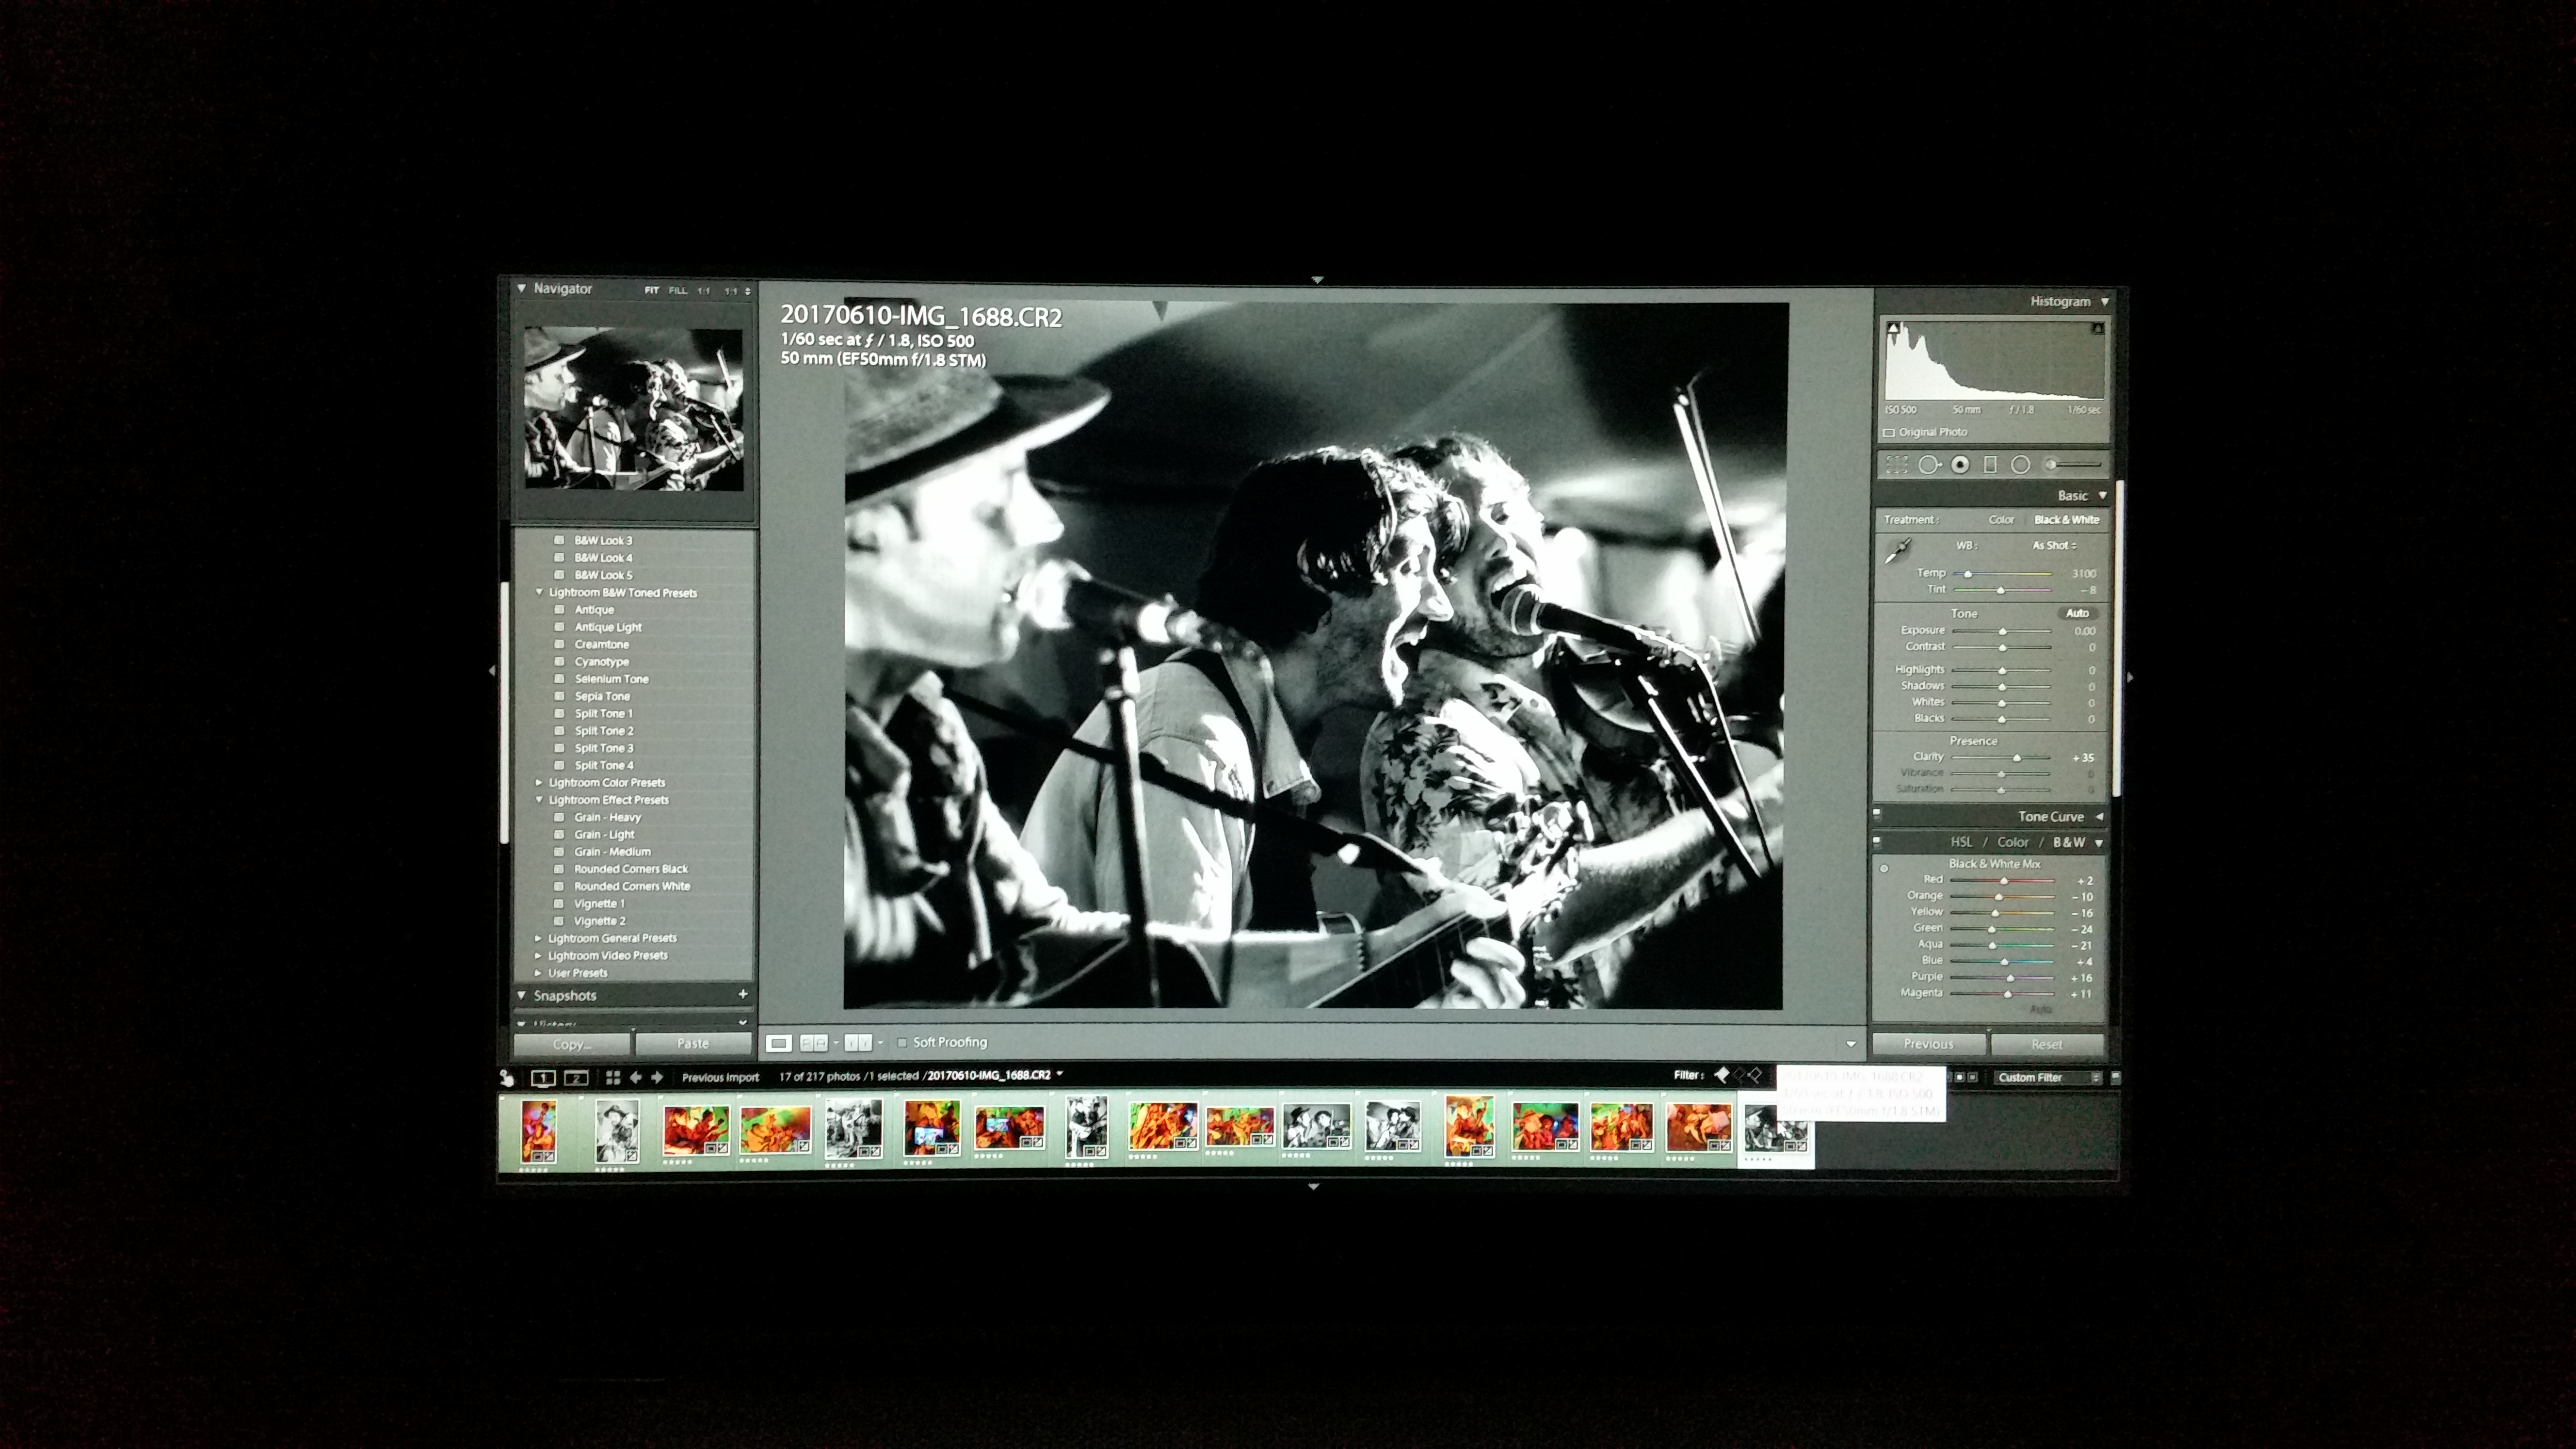Collapse the Histogram panel
2576x1449 pixels.
point(2104,301)
